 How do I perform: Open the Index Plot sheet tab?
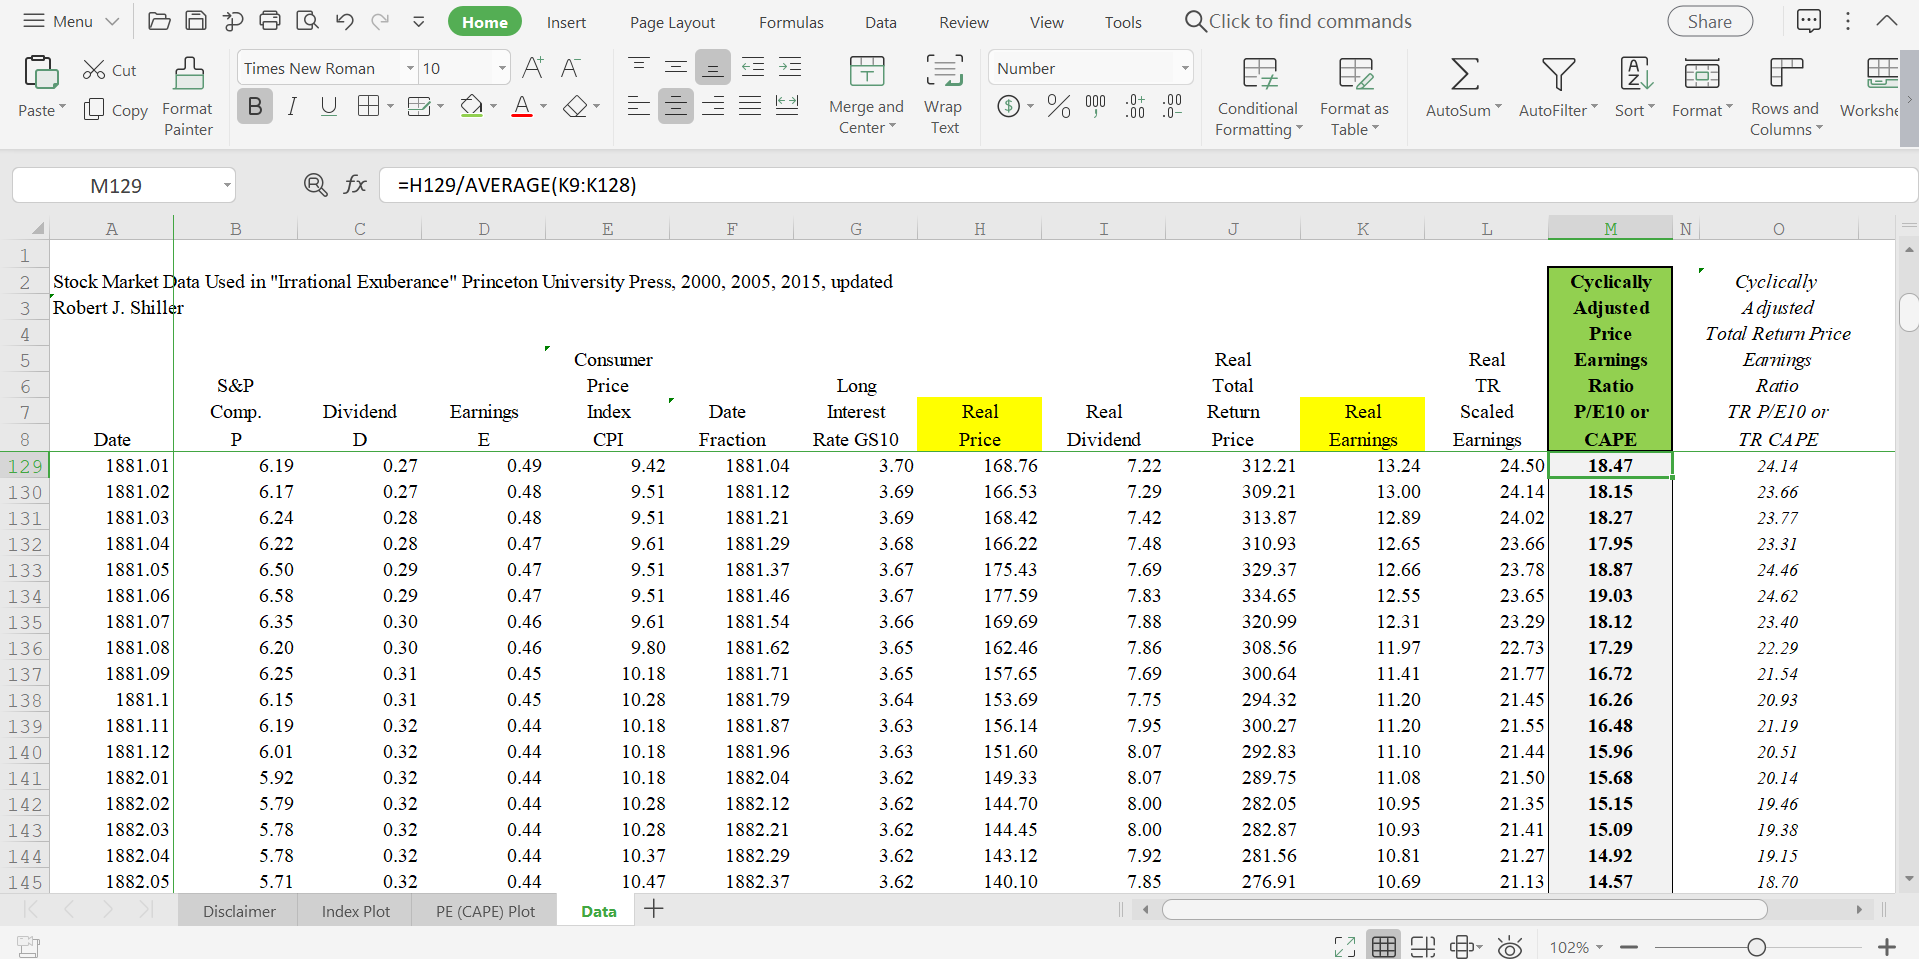tap(355, 911)
